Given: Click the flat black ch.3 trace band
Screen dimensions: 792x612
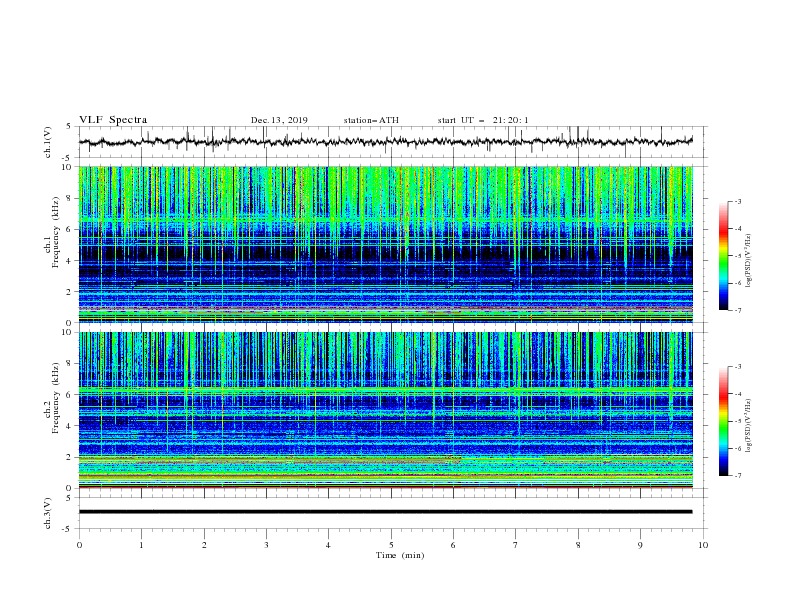Looking at the screenshot, I should coord(385,512).
